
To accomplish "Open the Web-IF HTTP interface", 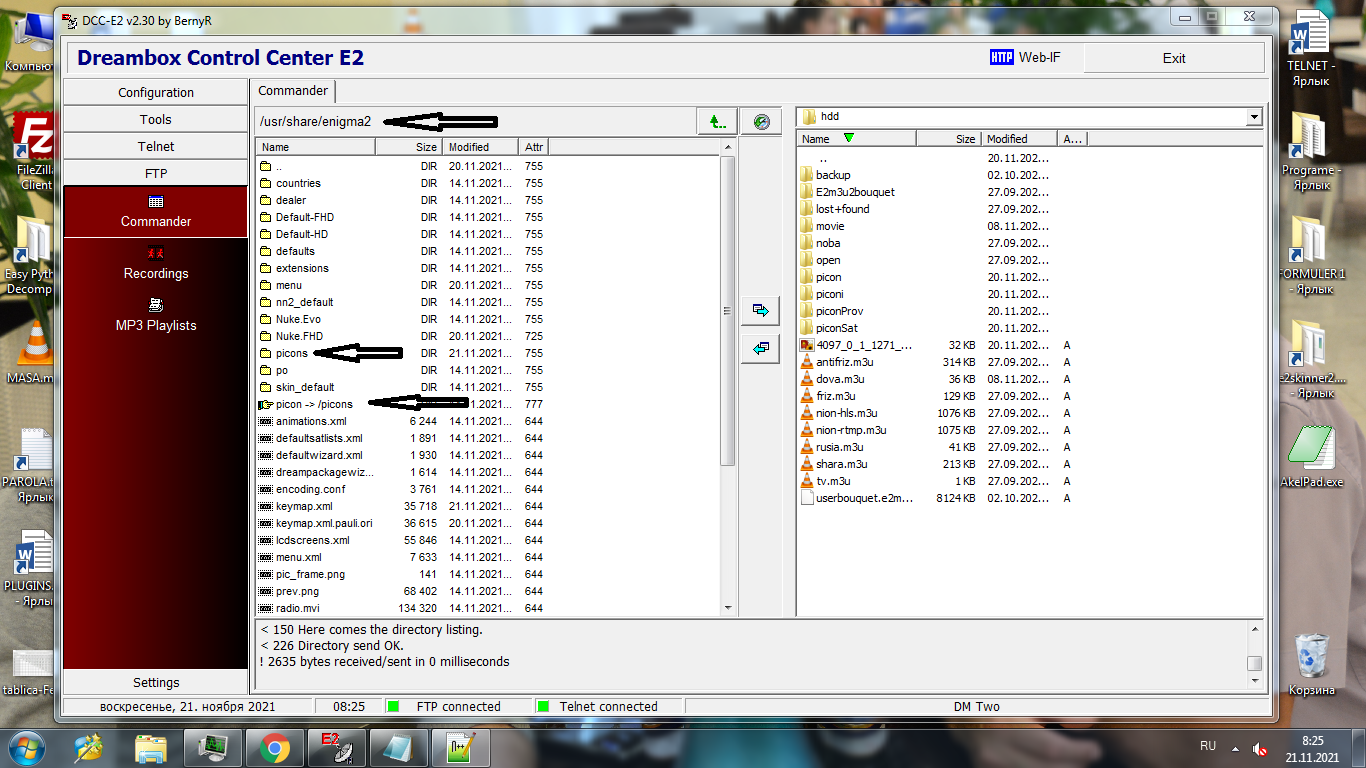I will [1025, 58].
